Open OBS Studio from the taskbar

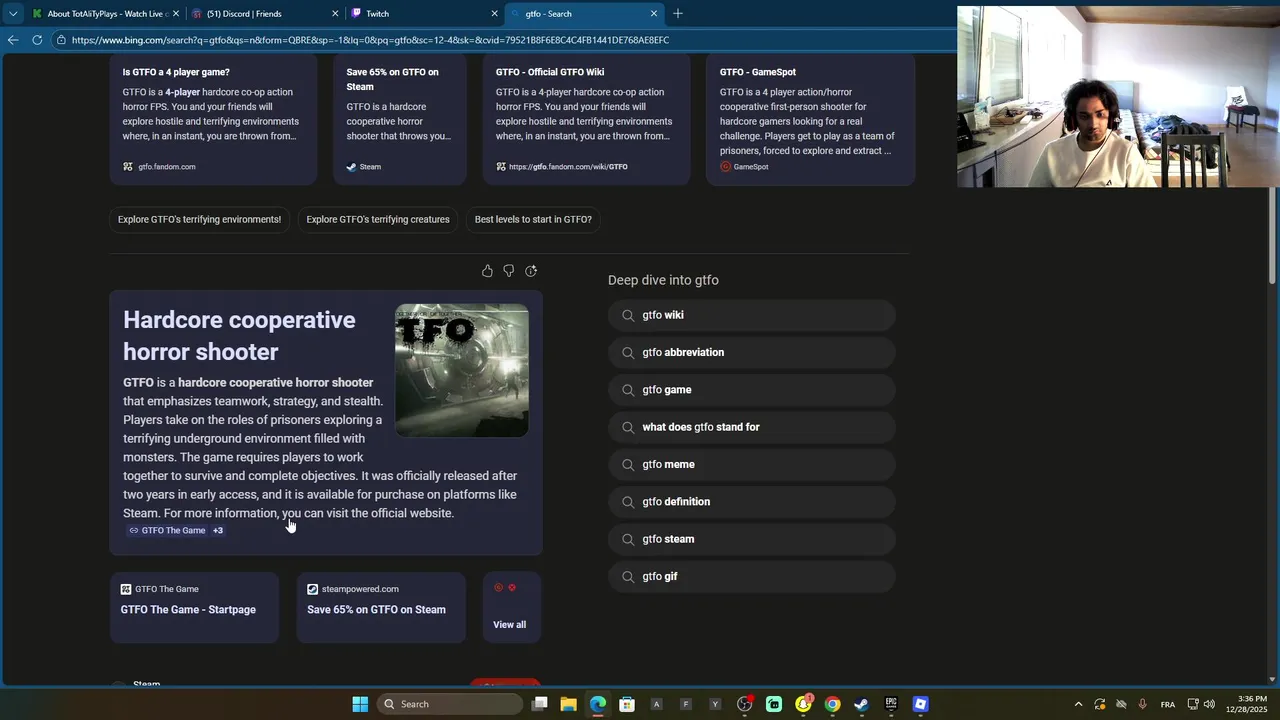pos(745,704)
